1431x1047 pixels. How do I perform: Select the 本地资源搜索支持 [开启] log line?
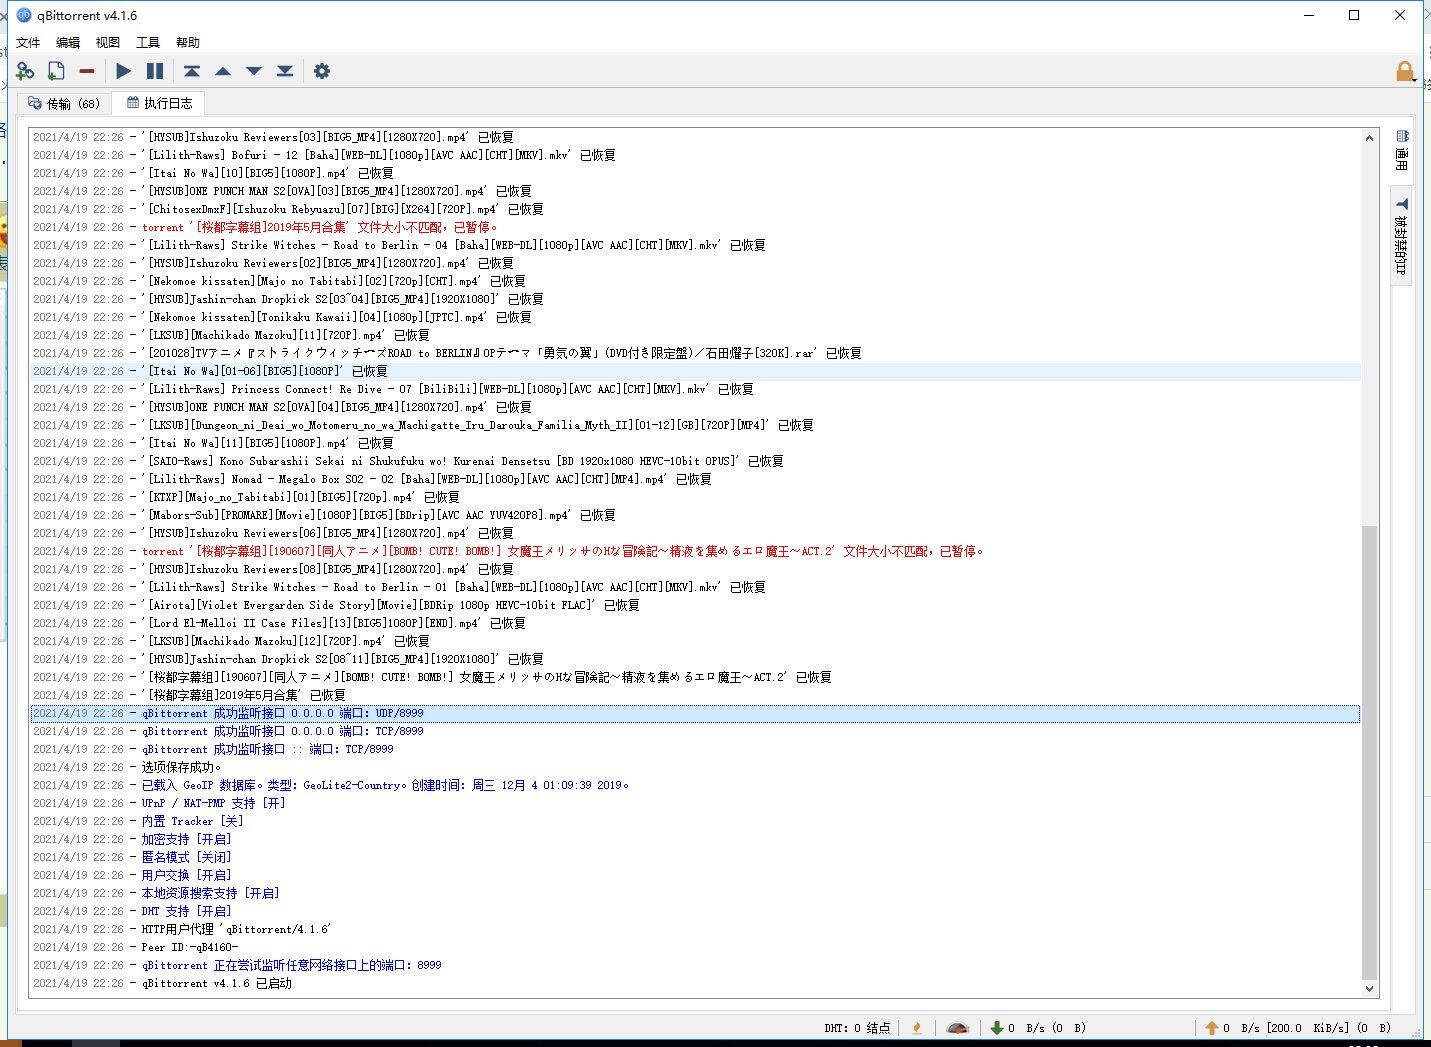click(x=695, y=893)
